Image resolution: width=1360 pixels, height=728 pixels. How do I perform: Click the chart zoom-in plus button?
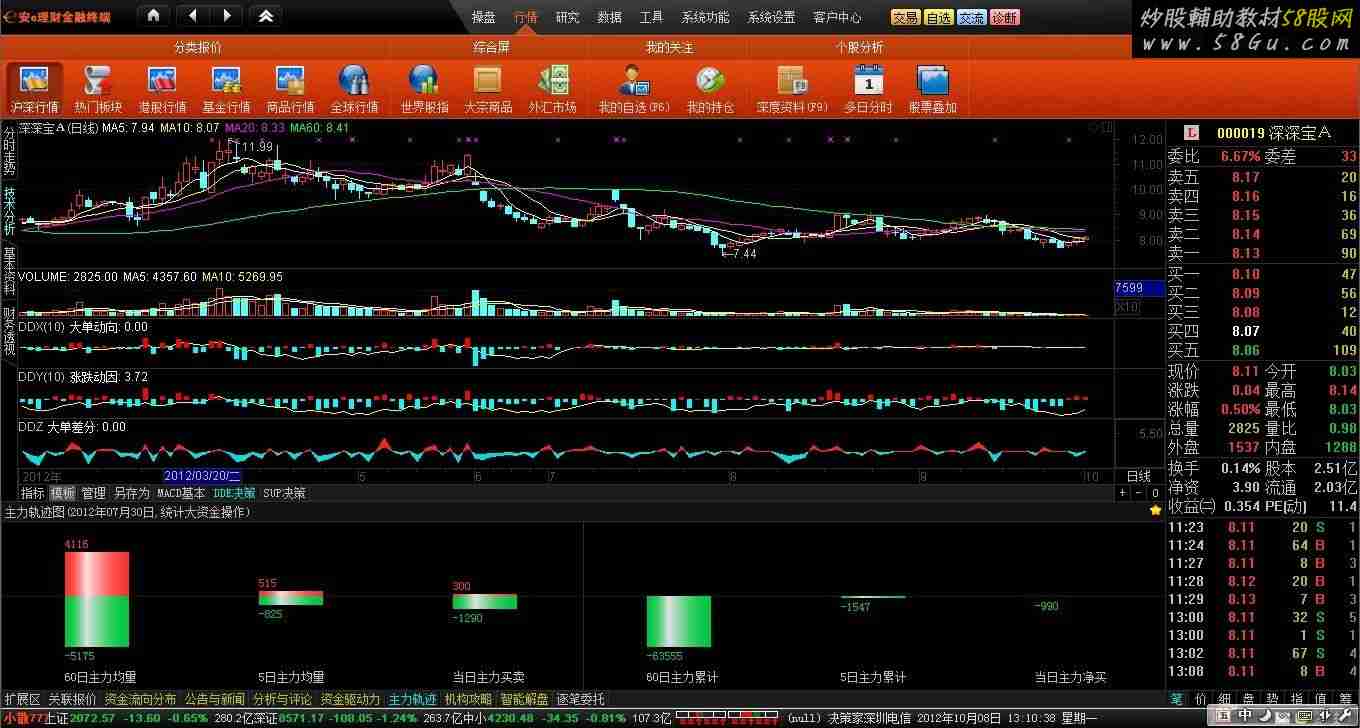(1123, 493)
